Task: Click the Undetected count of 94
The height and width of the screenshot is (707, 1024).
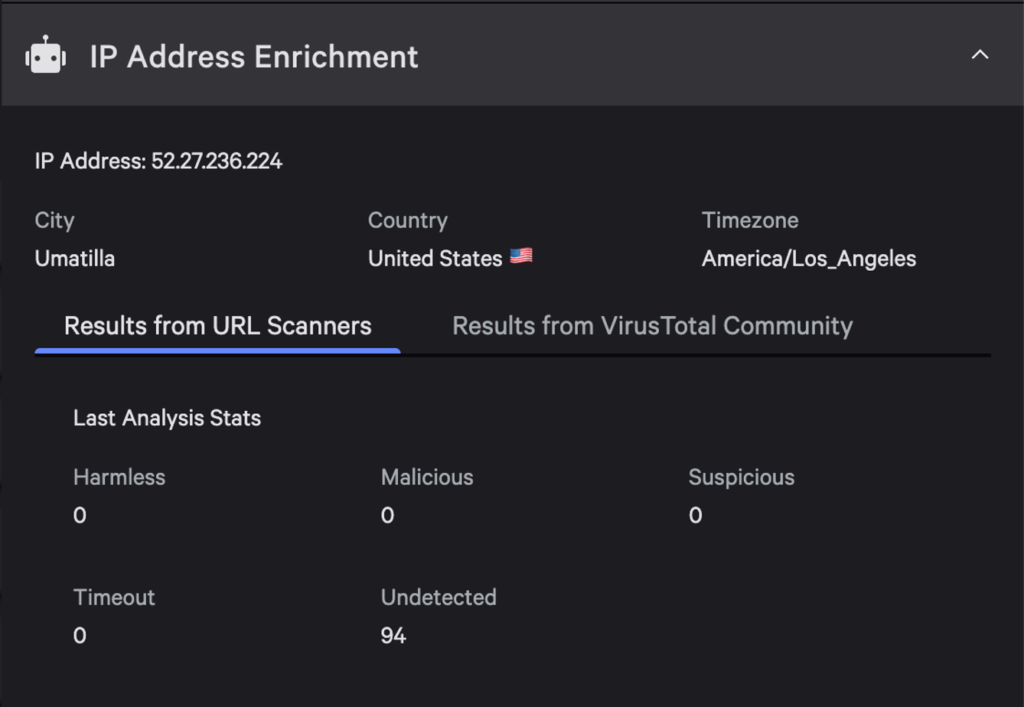Action: coord(393,636)
